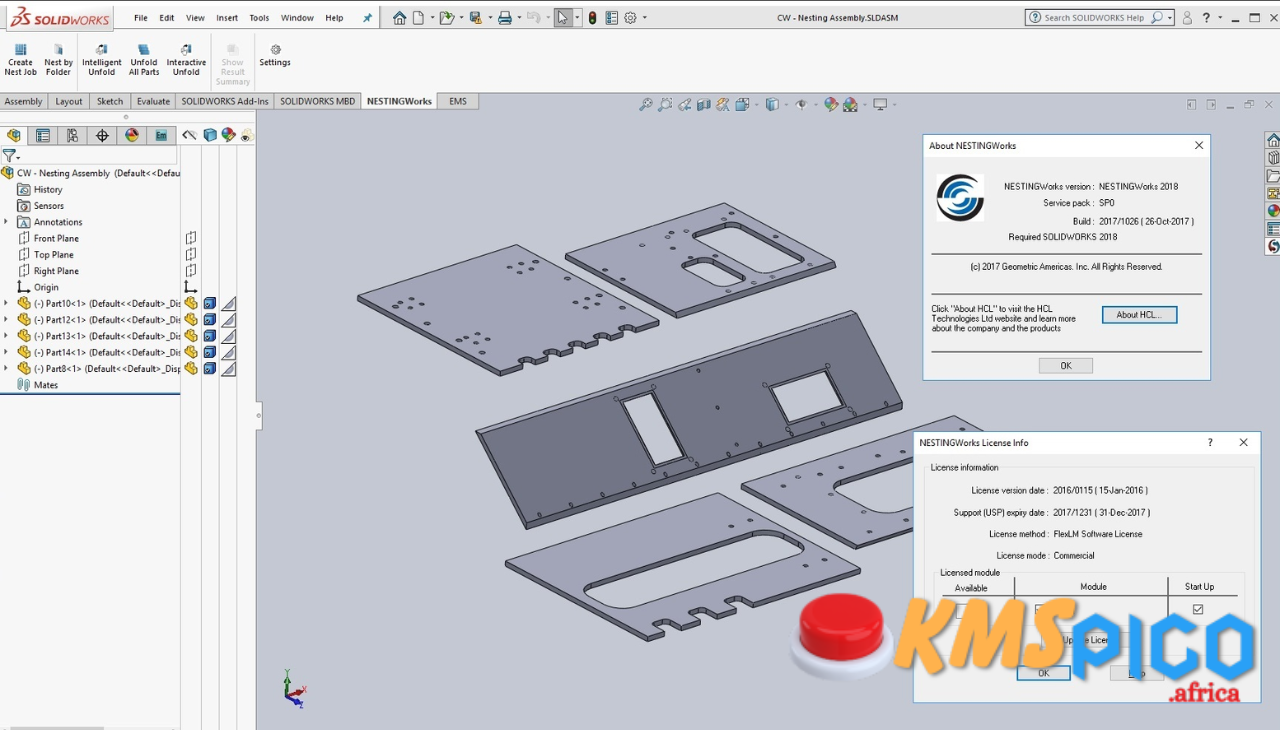The width and height of the screenshot is (1280, 730).
Task: Expand the Part10<1> tree node
Action: pyautogui.click(x=6, y=303)
